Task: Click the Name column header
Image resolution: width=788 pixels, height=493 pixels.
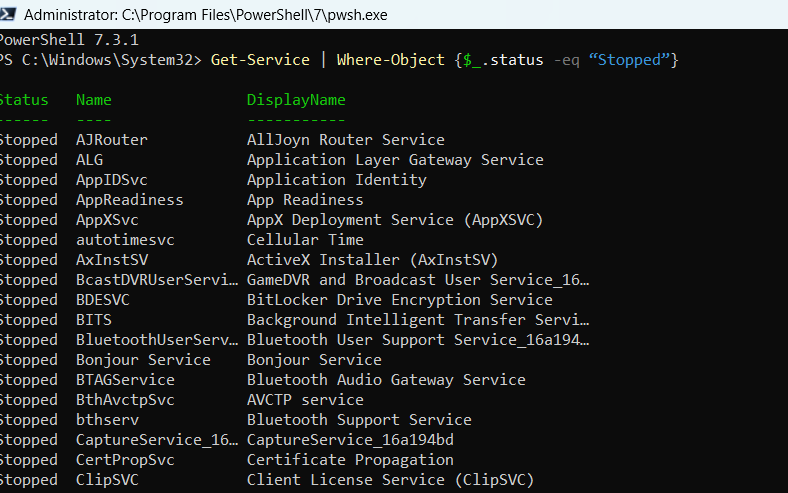Action: point(94,100)
